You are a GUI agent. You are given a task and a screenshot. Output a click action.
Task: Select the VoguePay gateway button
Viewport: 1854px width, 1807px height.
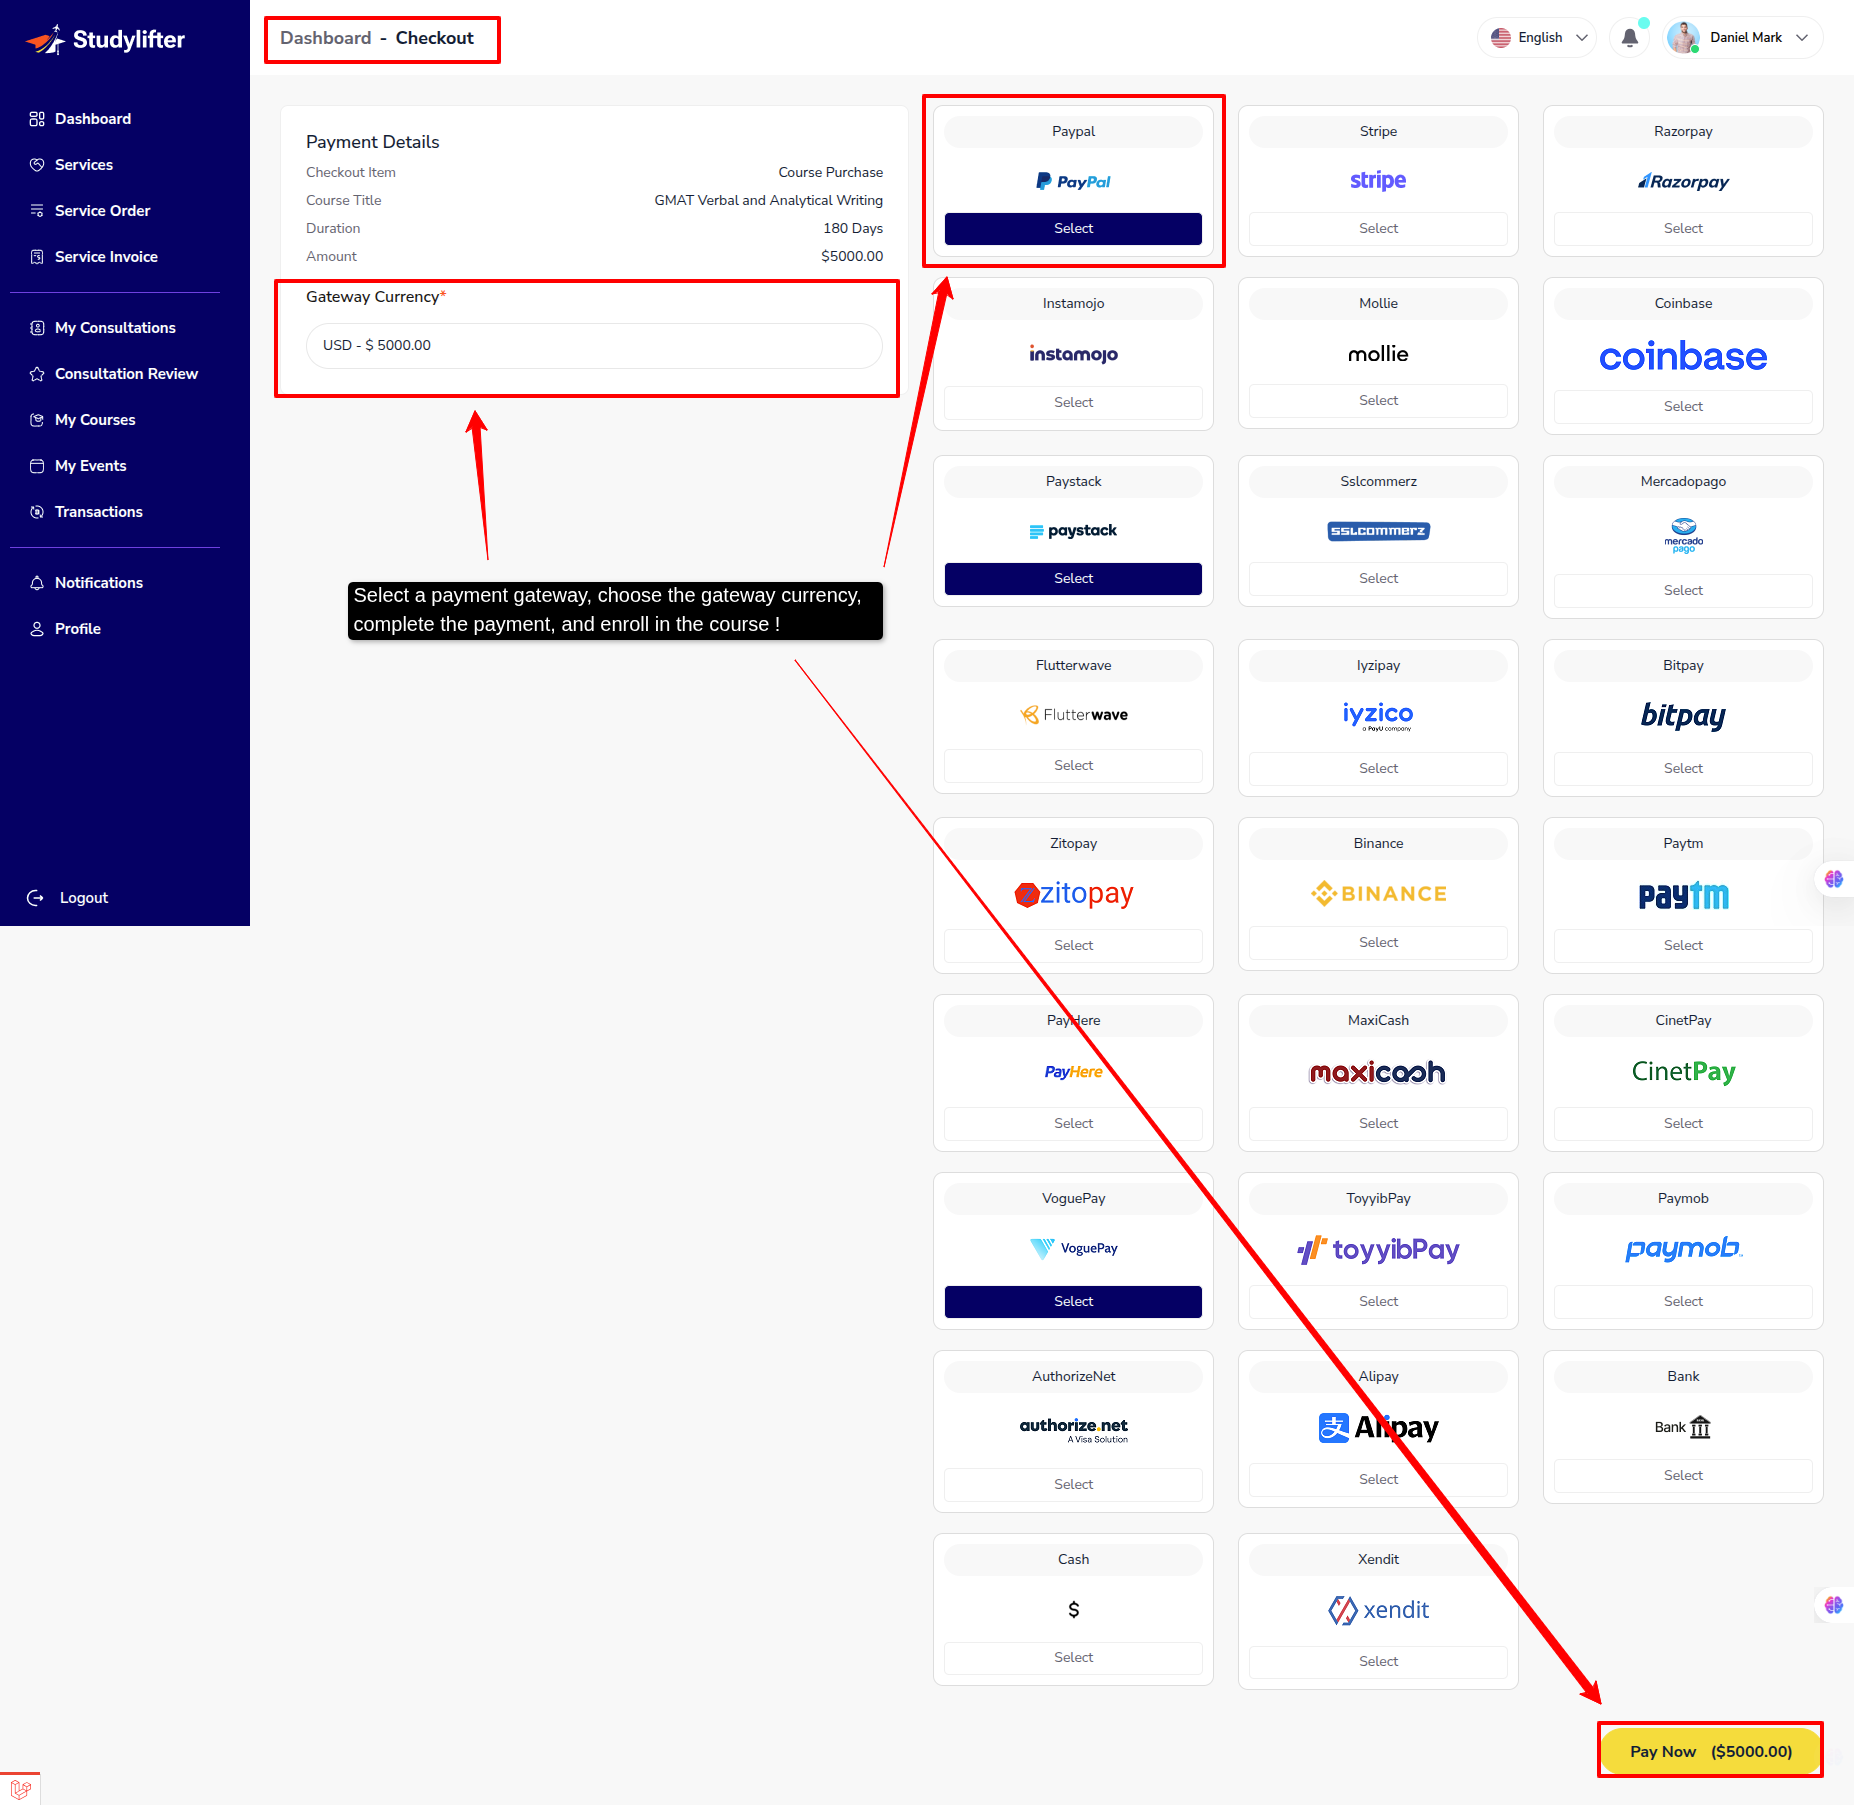(1073, 1302)
